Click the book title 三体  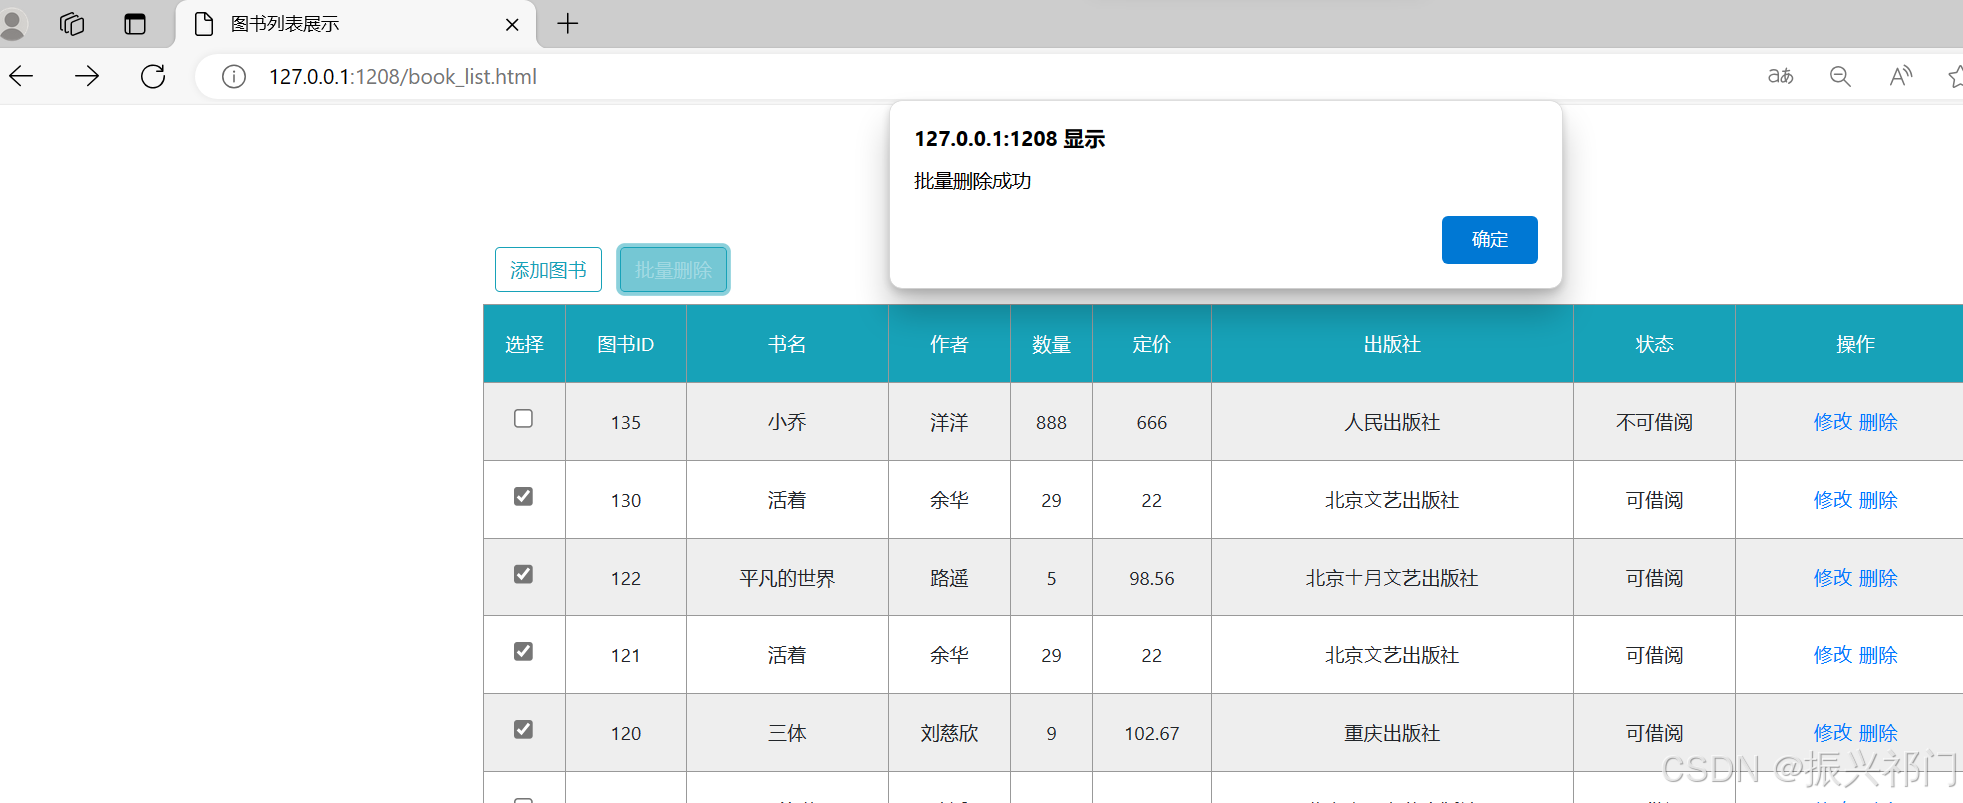tap(787, 733)
